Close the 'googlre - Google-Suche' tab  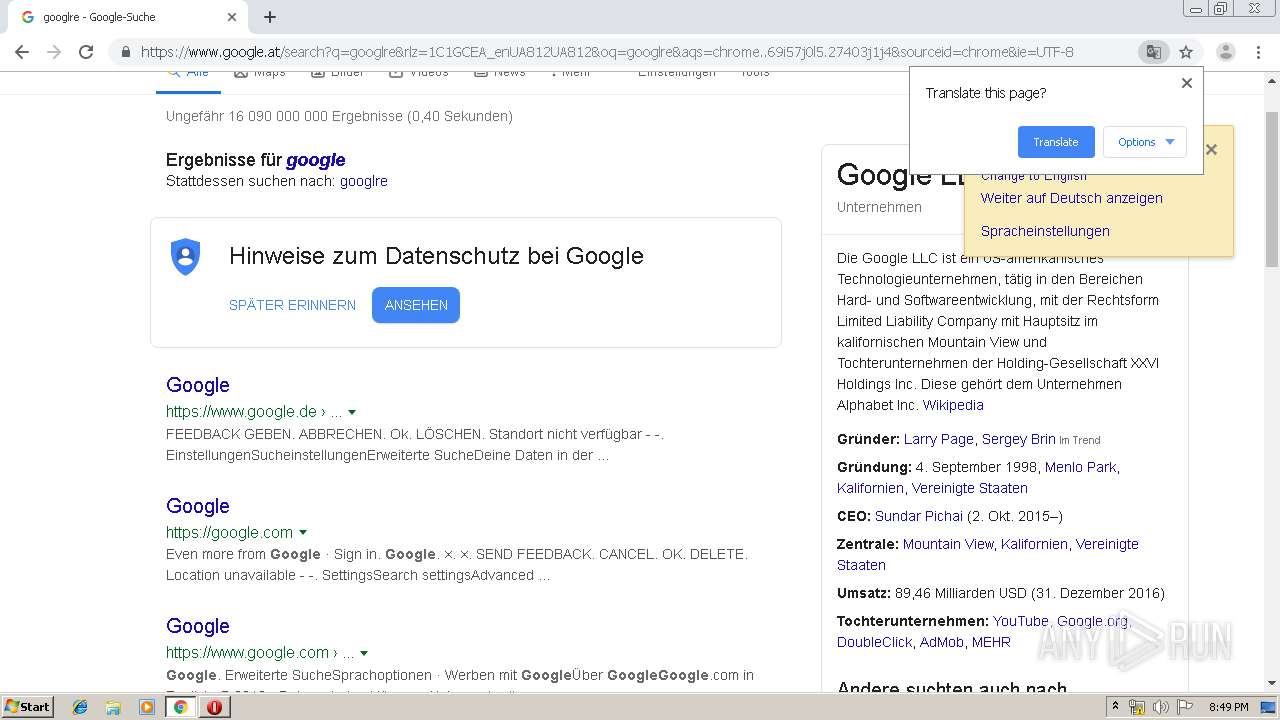232,17
